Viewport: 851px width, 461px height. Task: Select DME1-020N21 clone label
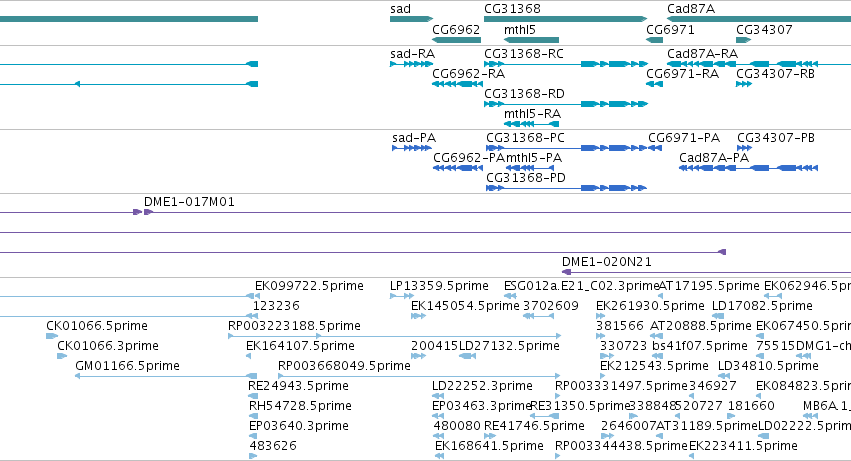click(x=607, y=262)
